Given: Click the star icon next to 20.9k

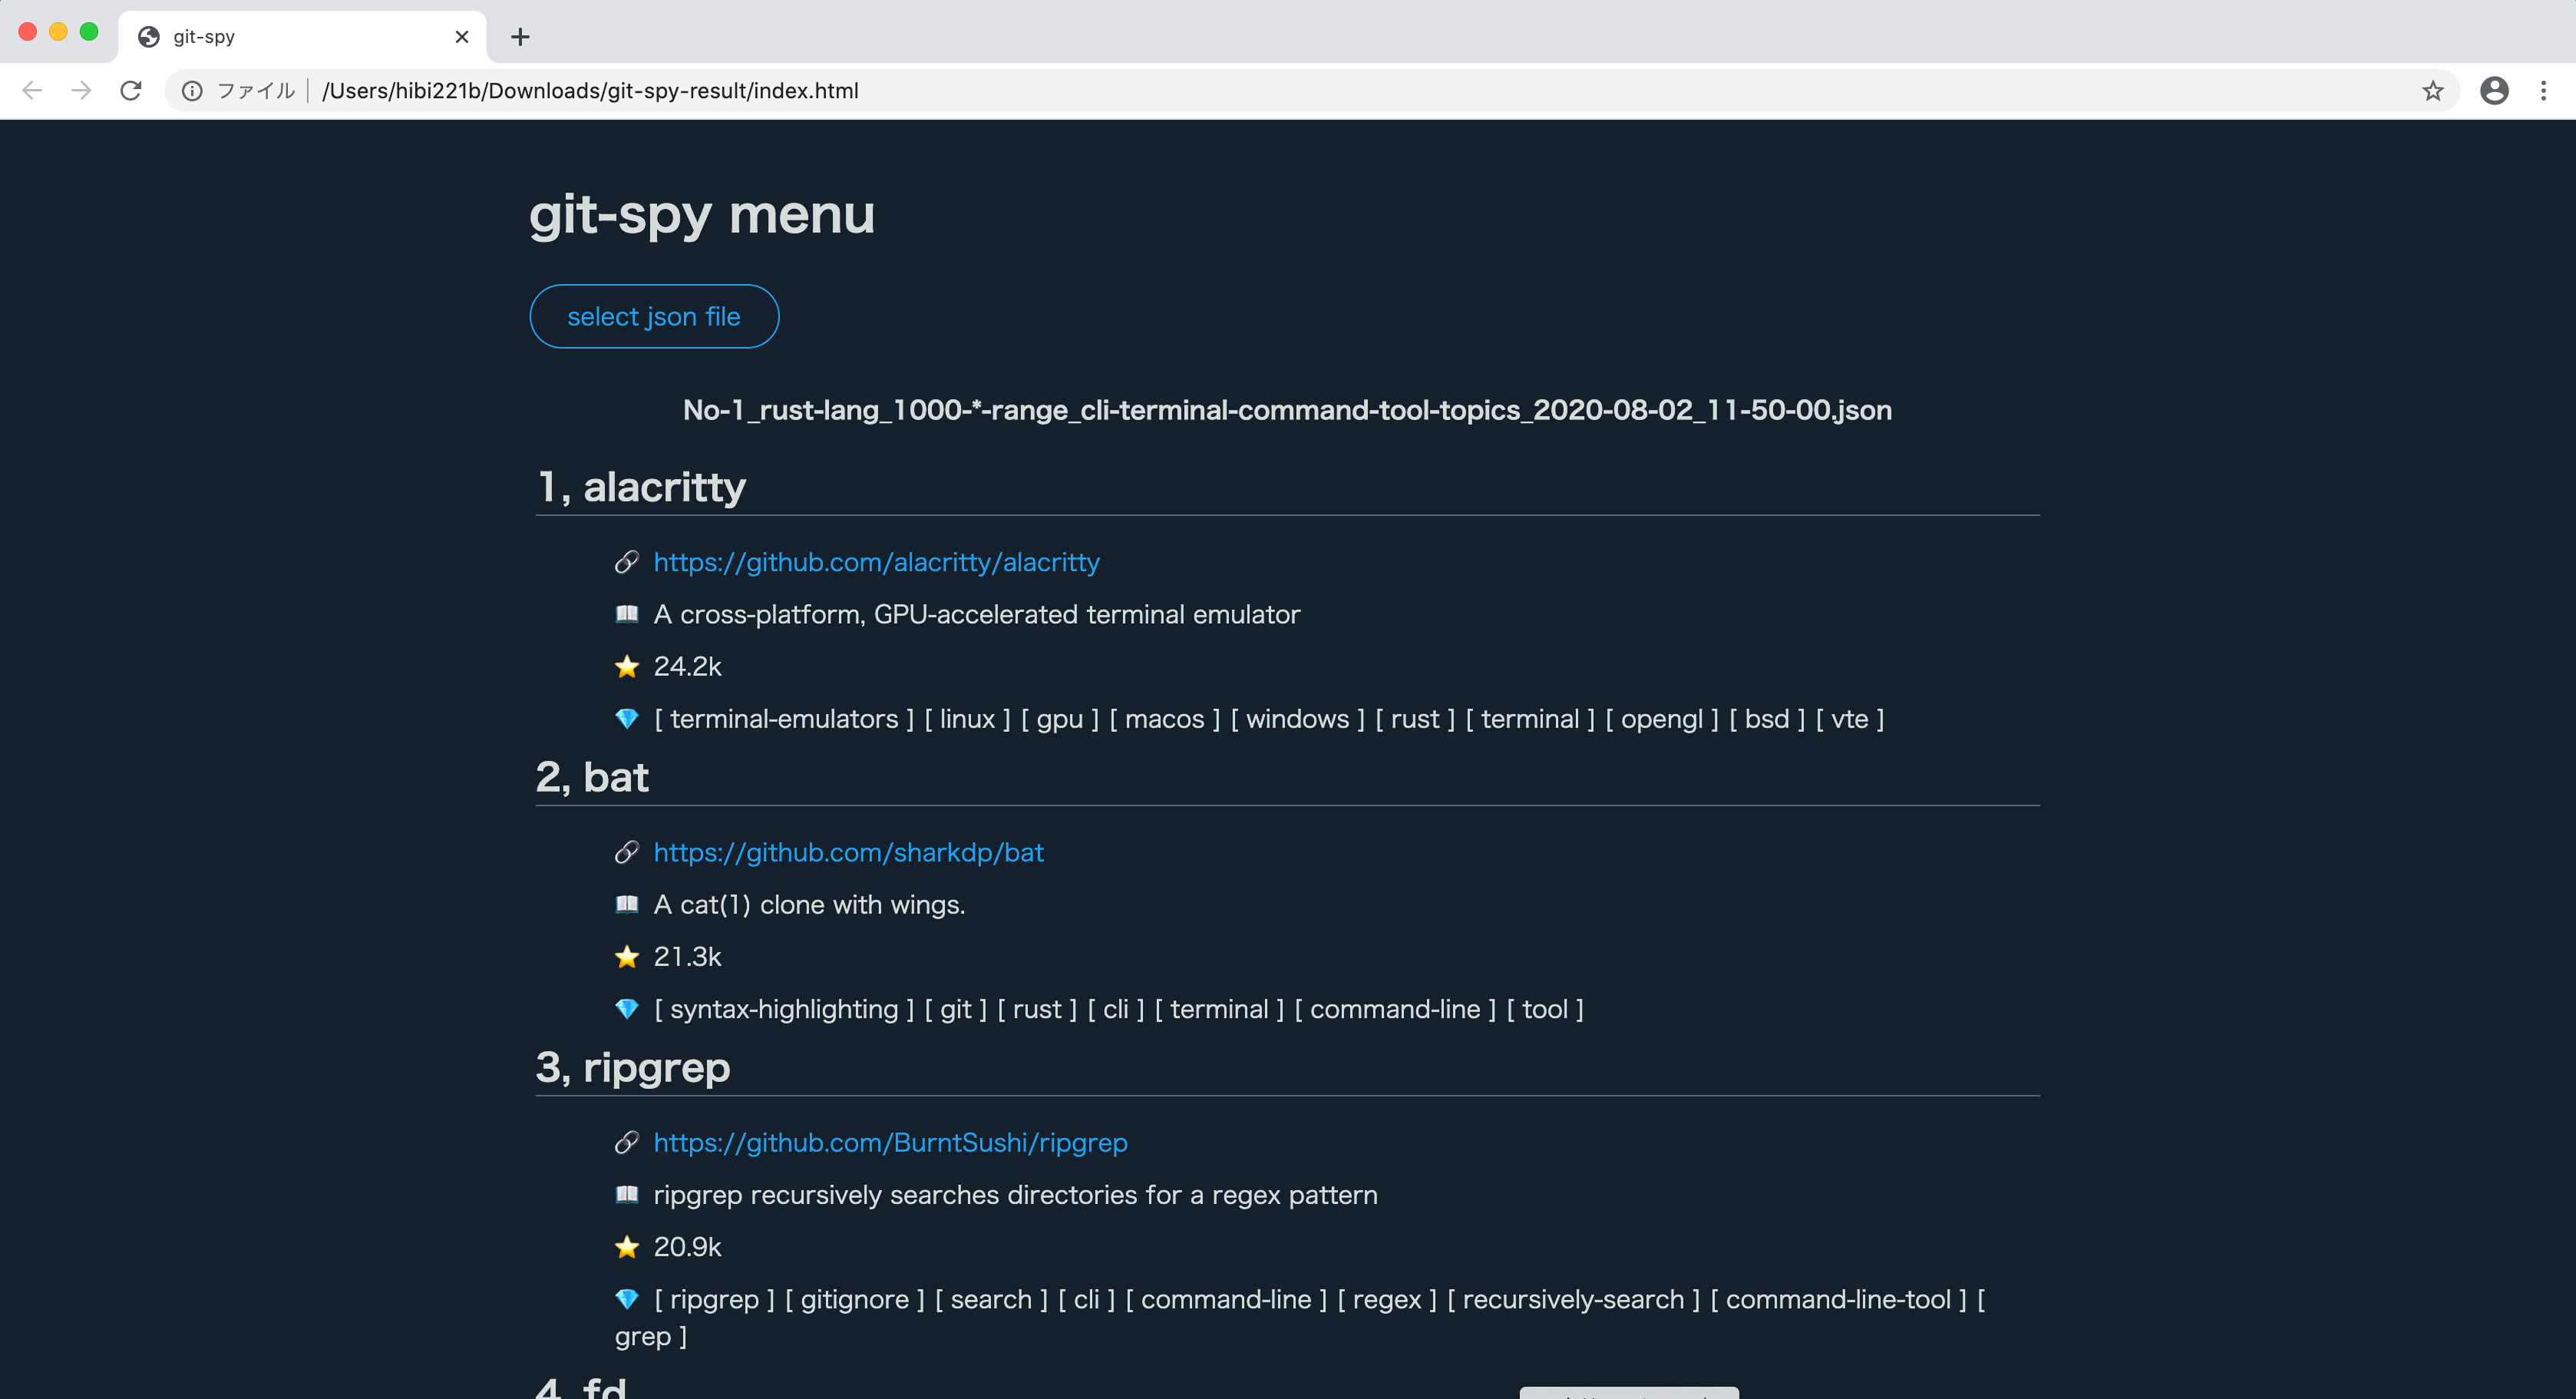Looking at the screenshot, I should tap(627, 1246).
